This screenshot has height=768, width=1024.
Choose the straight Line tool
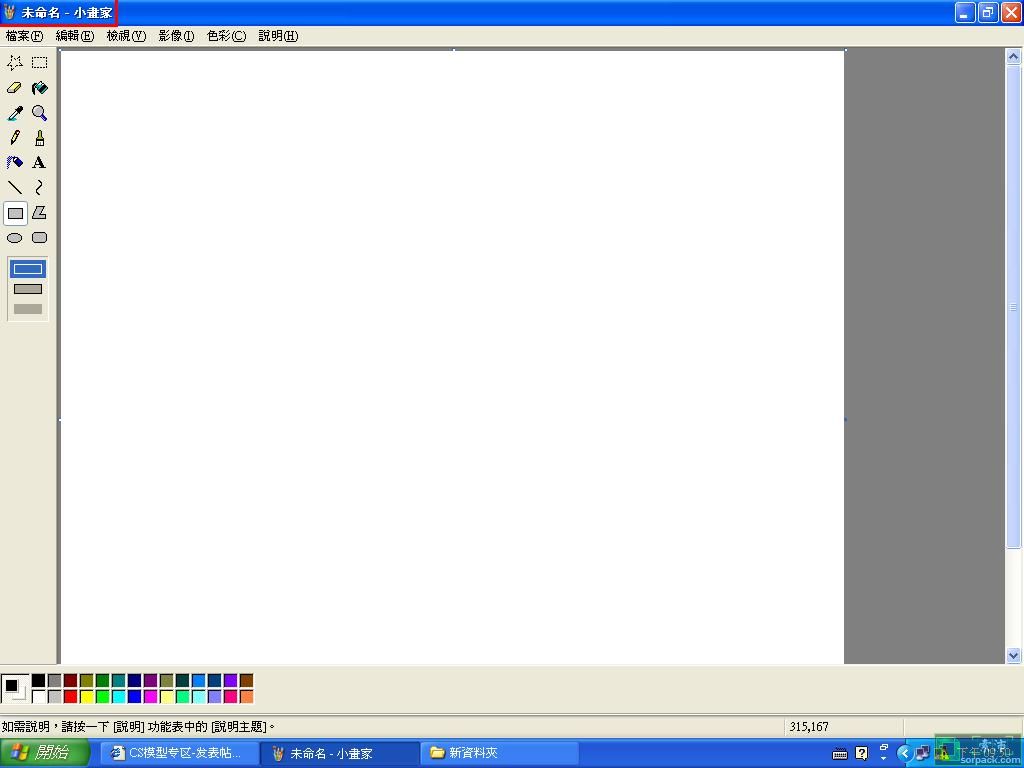pyautogui.click(x=14, y=187)
